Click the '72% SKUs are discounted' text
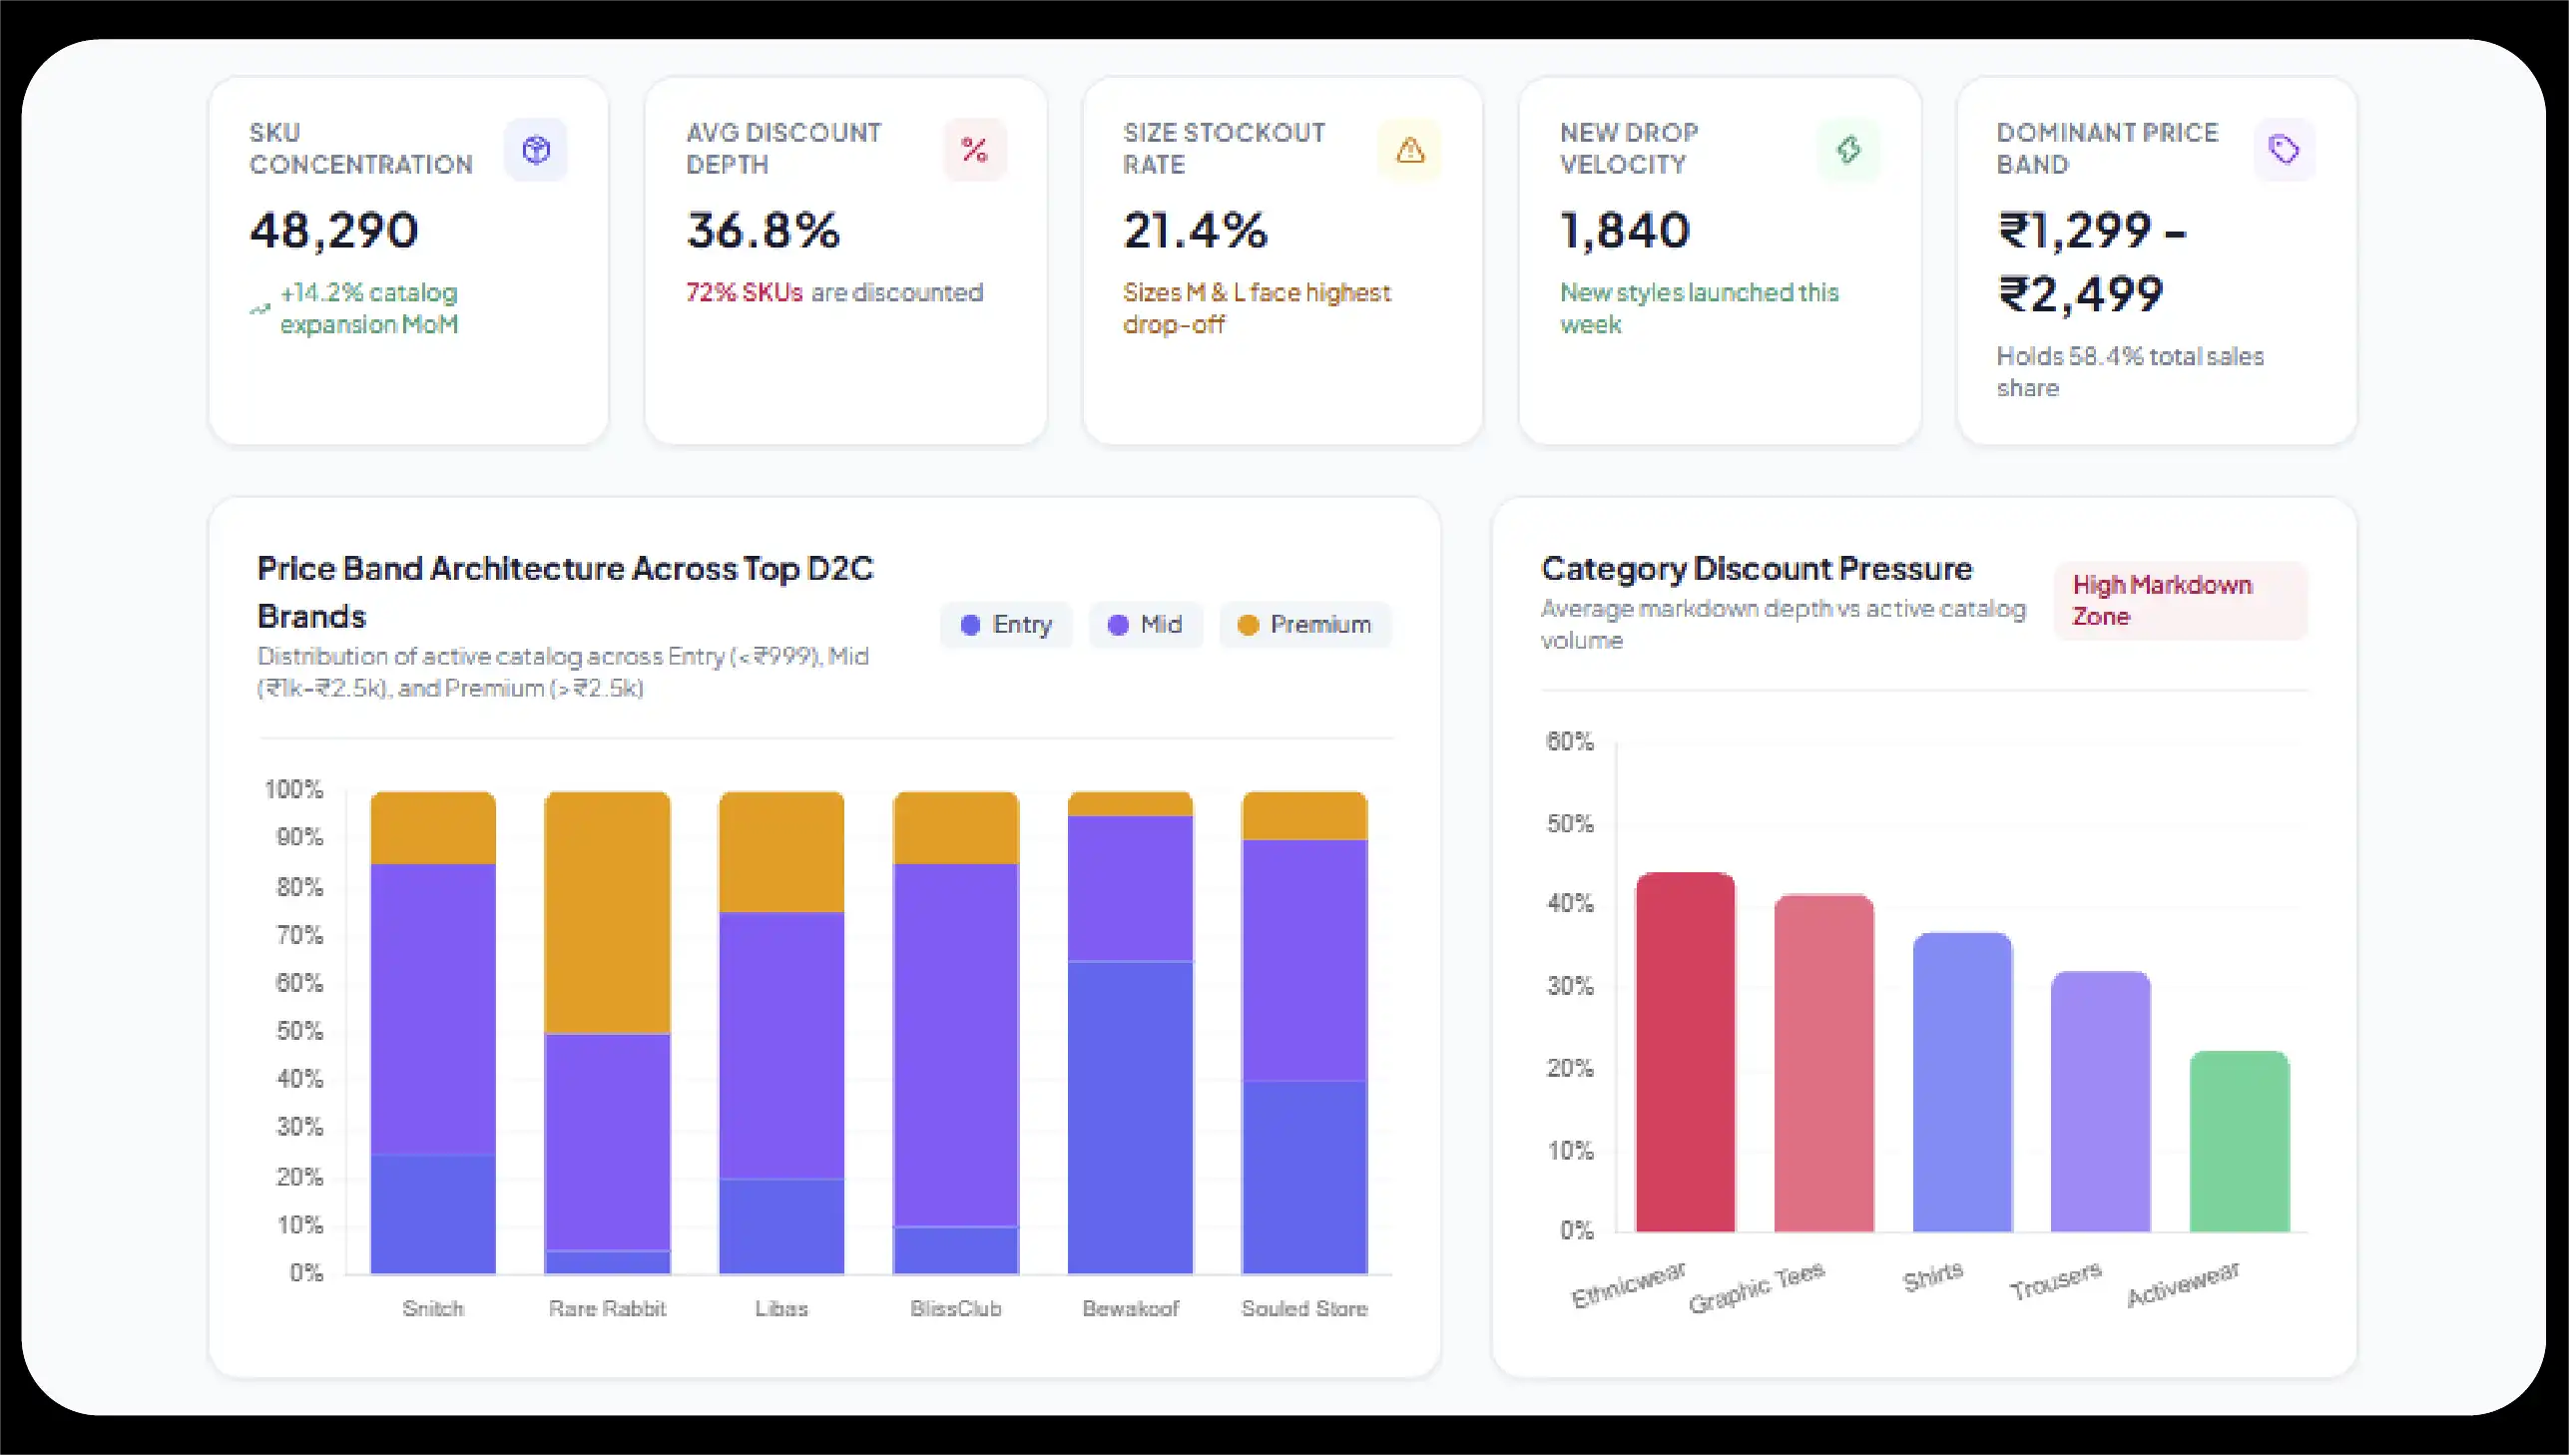Image resolution: width=2570 pixels, height=1456 pixels. coord(835,292)
